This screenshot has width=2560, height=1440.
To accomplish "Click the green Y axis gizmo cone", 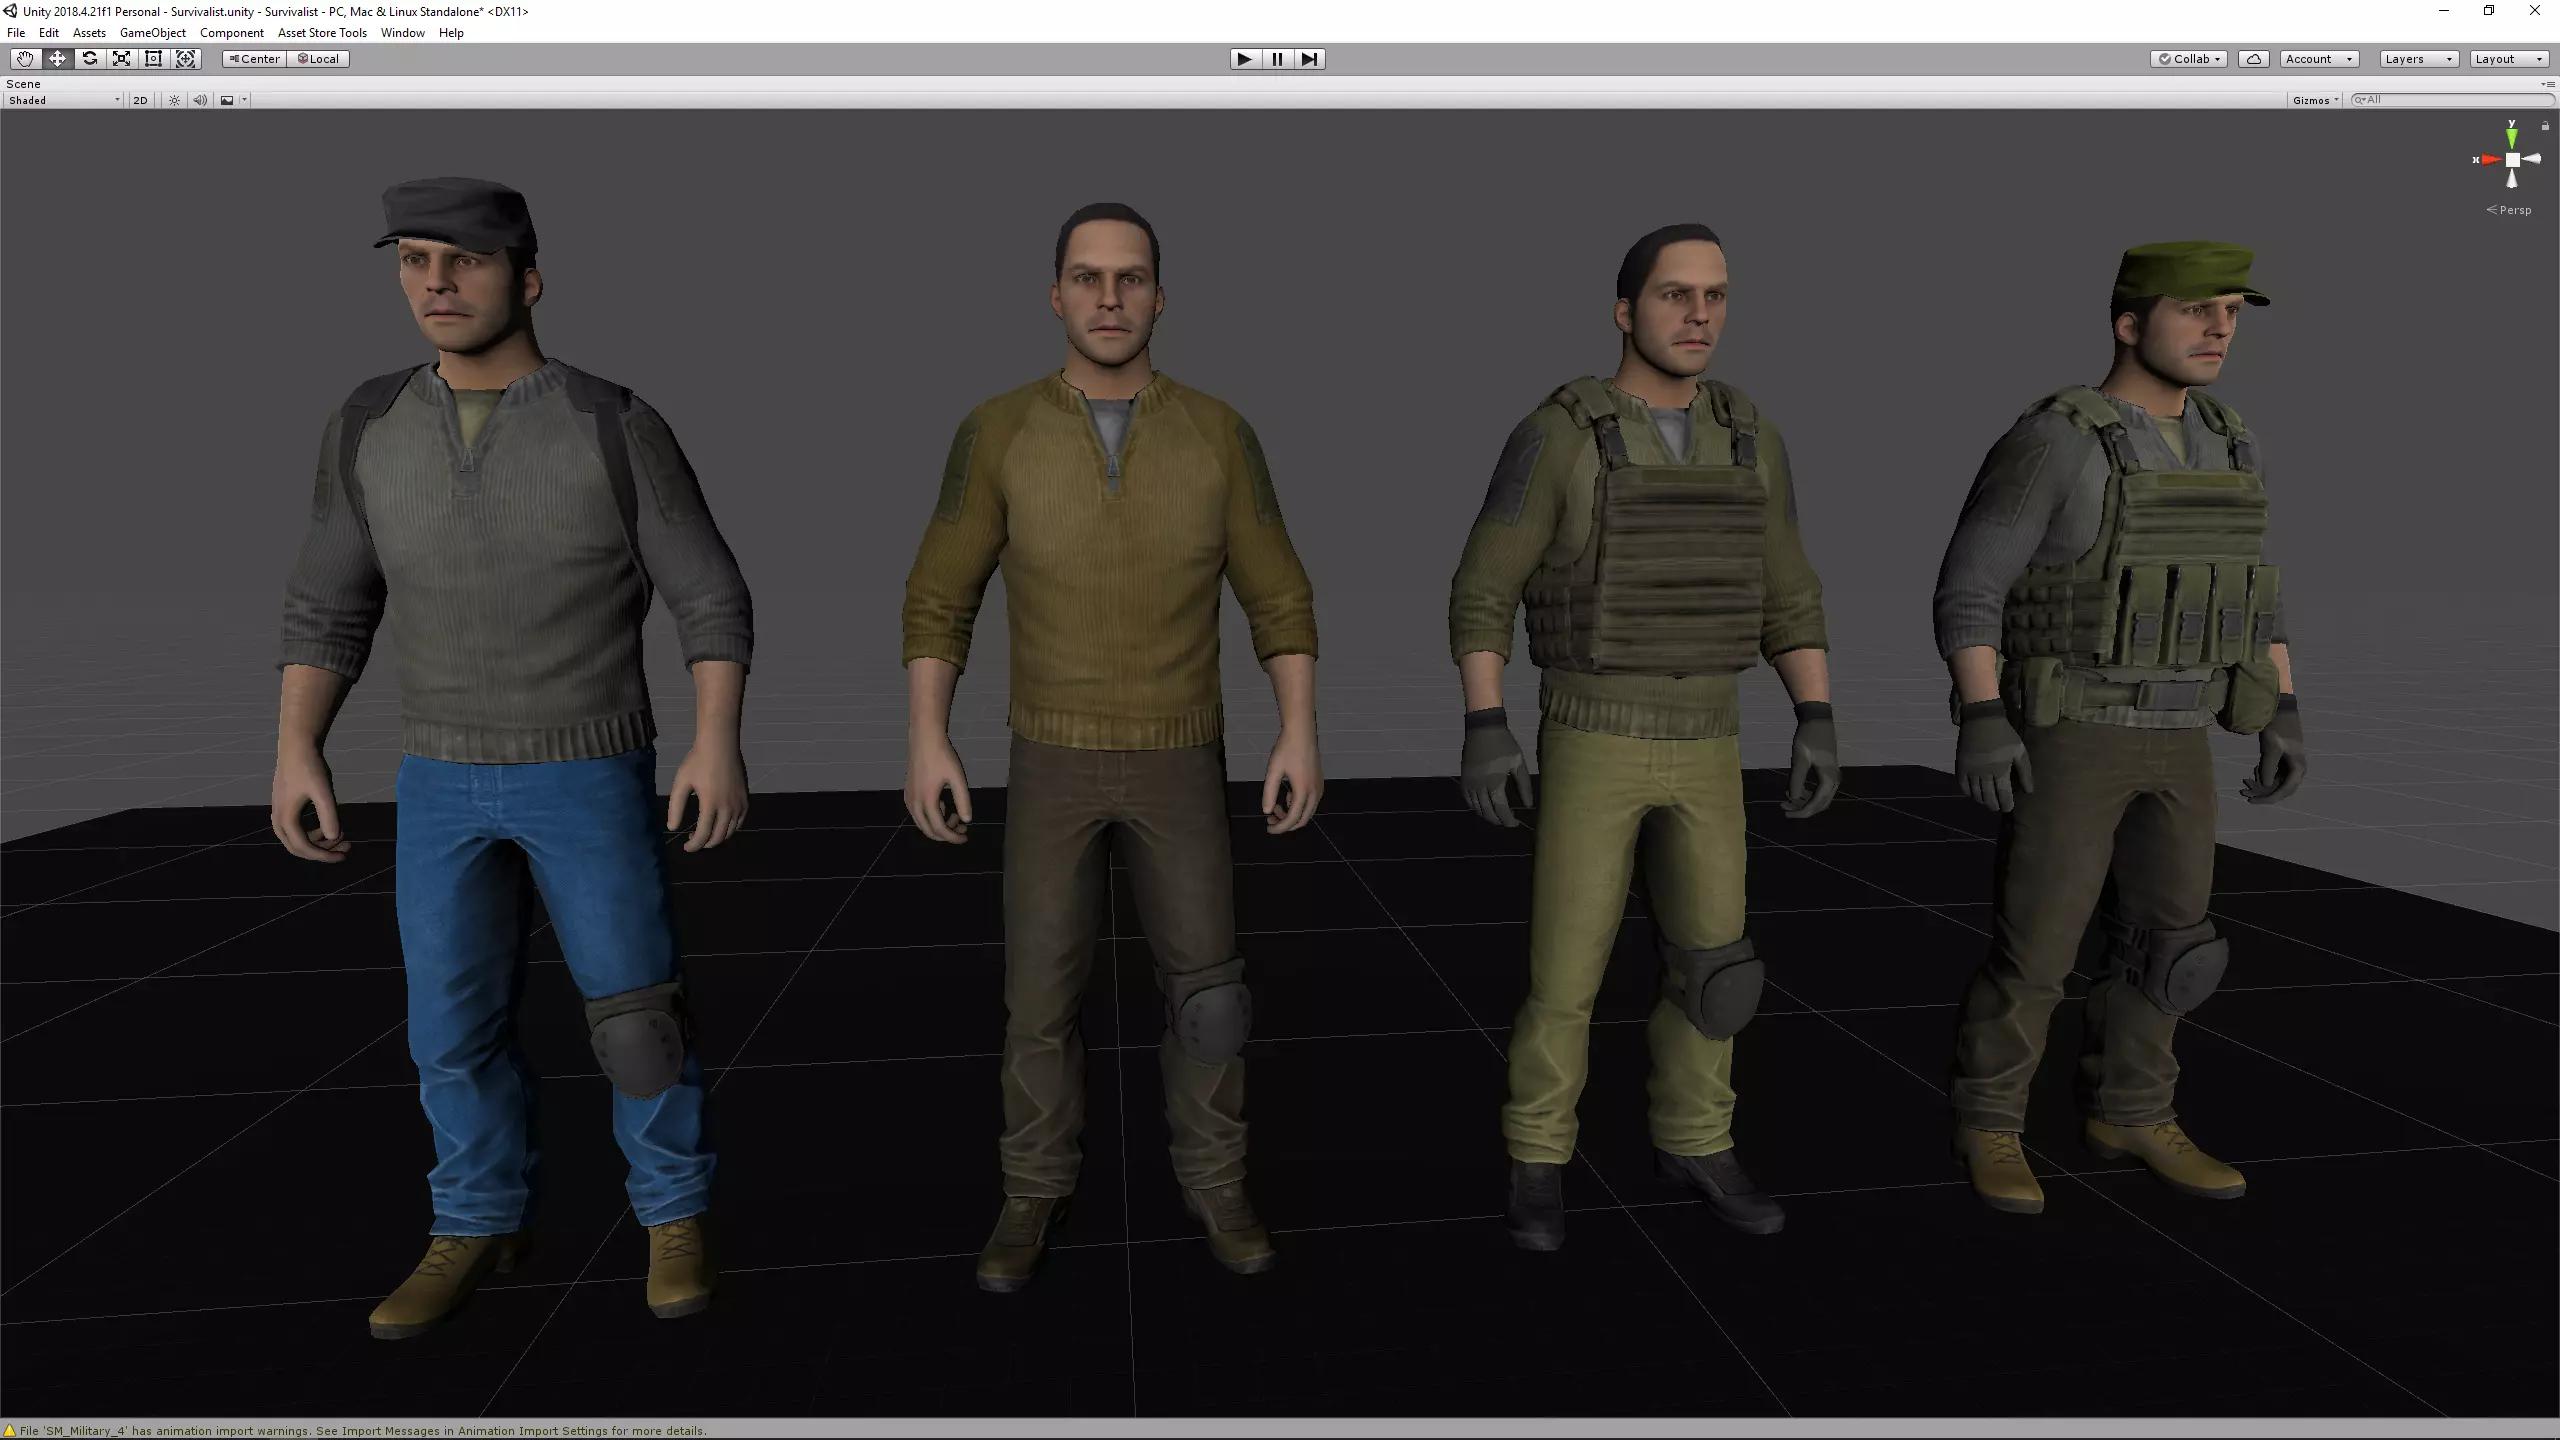I will coord(2511,136).
